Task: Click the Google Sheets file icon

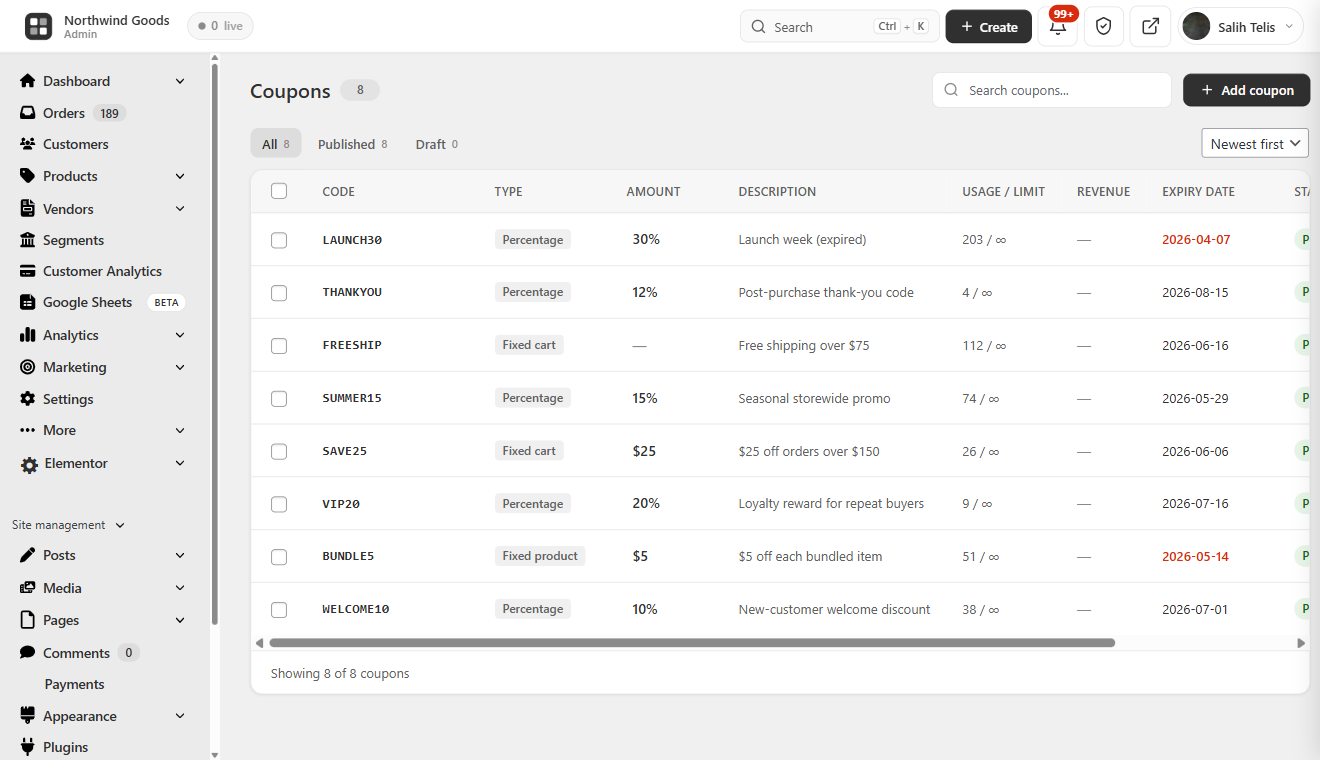Action: tap(28, 302)
